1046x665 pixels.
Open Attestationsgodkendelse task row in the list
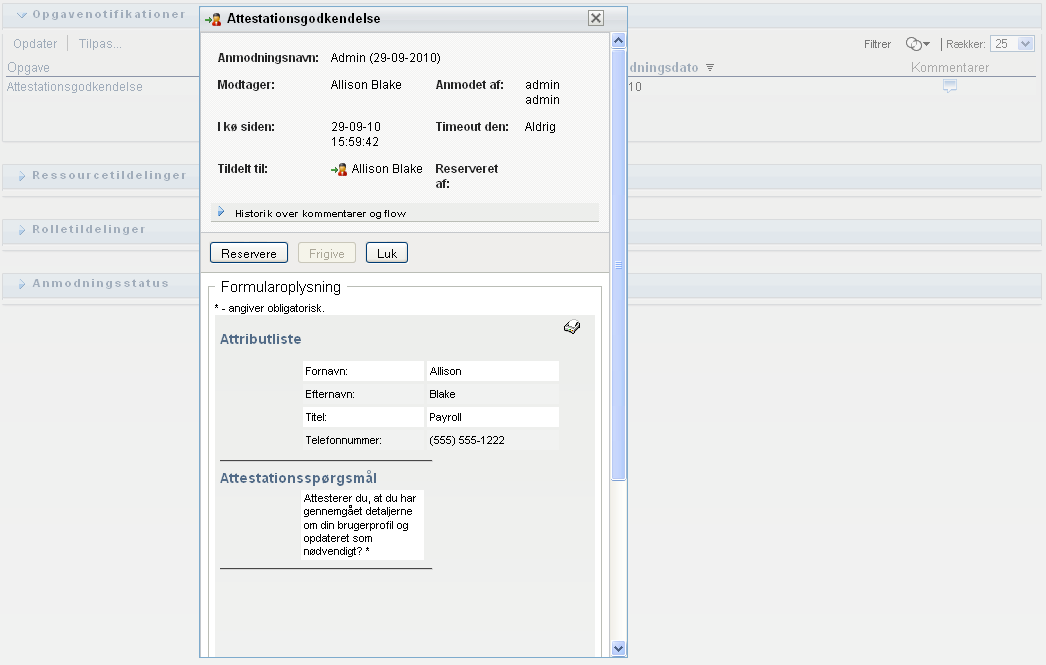pyautogui.click(x=75, y=87)
